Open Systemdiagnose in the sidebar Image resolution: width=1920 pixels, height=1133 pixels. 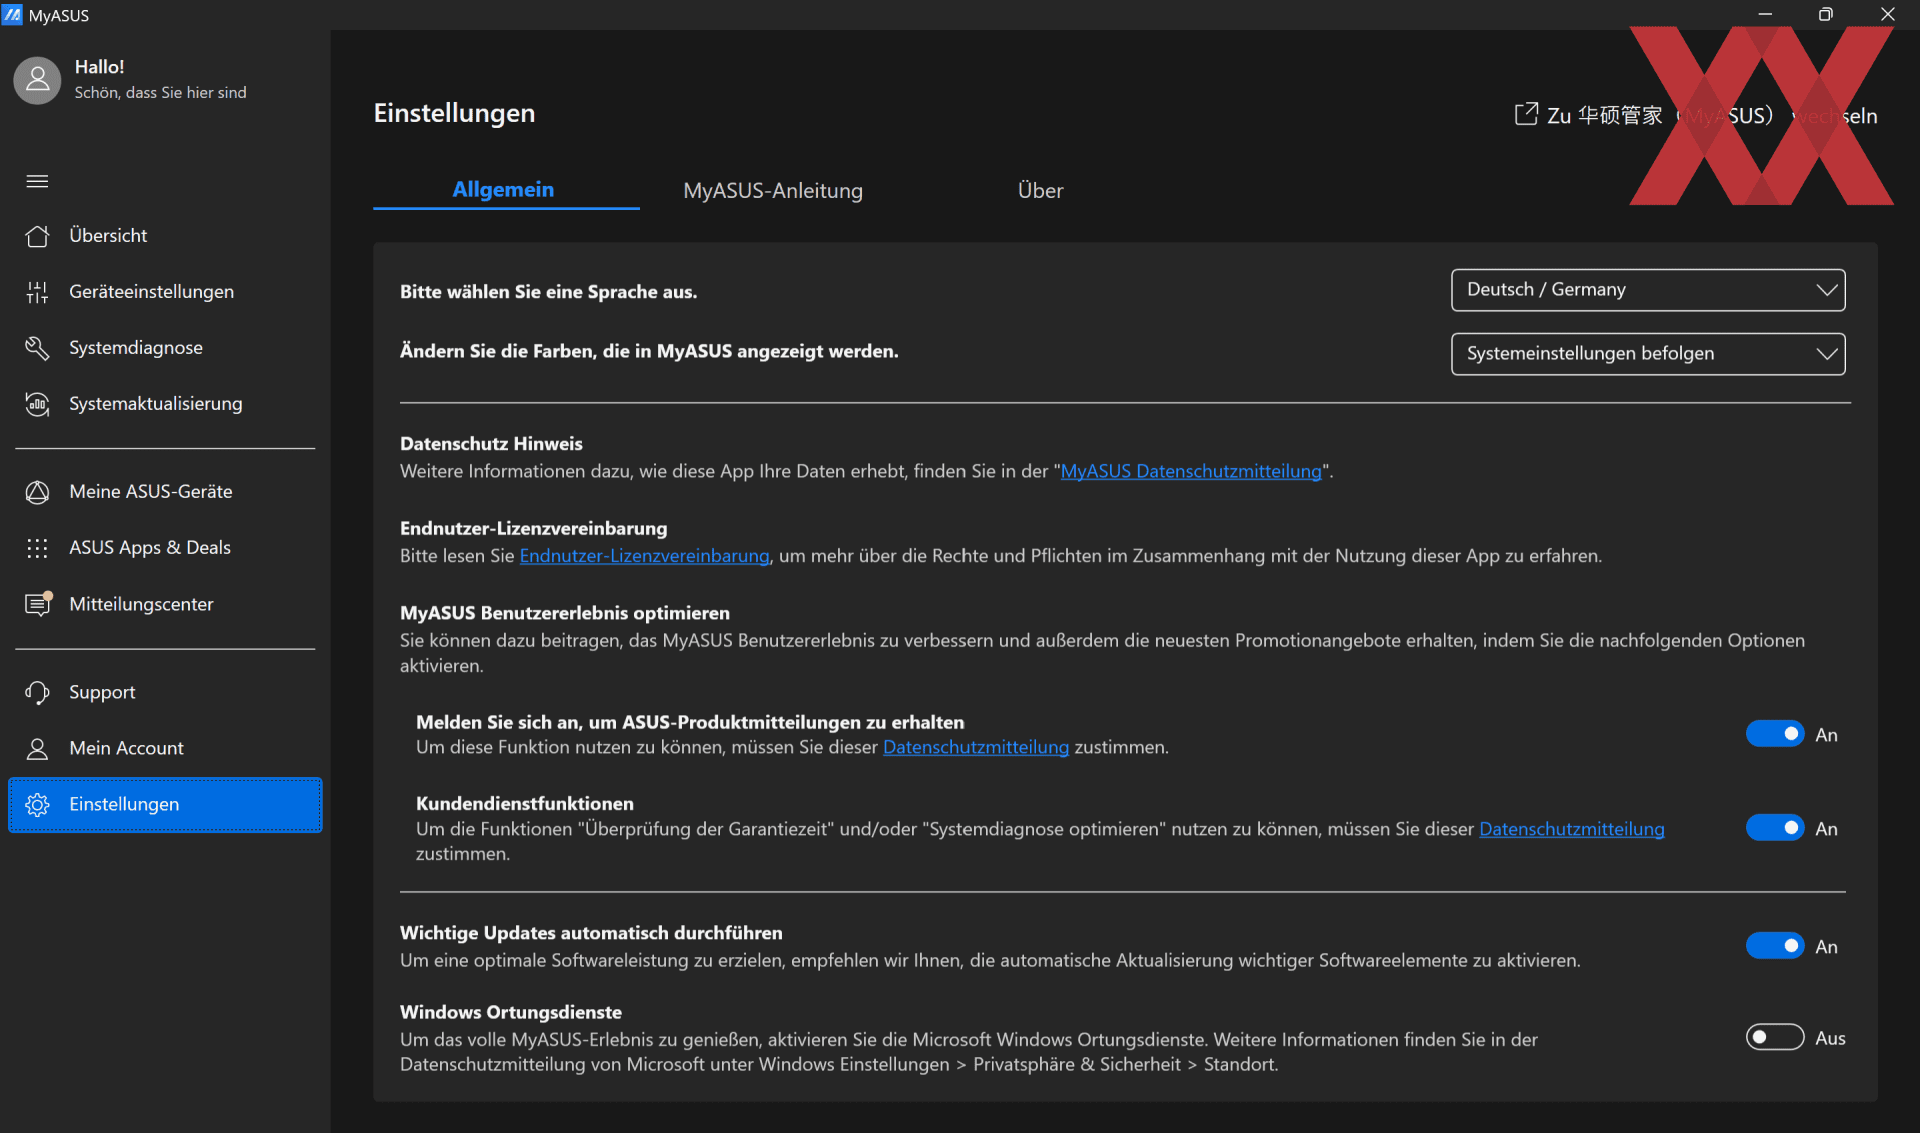coord(165,348)
